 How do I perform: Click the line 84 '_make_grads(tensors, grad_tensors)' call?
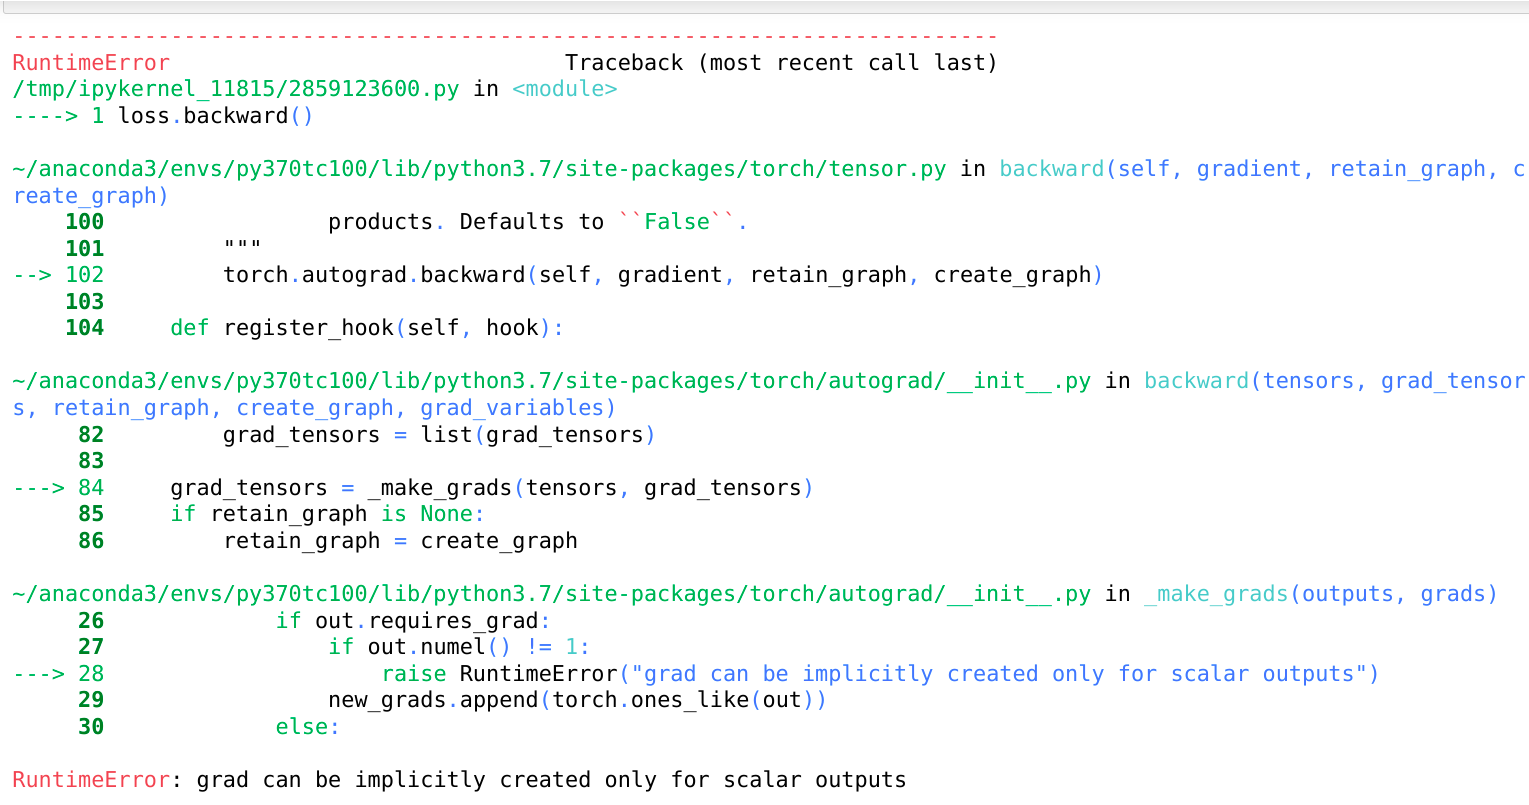[590, 488]
